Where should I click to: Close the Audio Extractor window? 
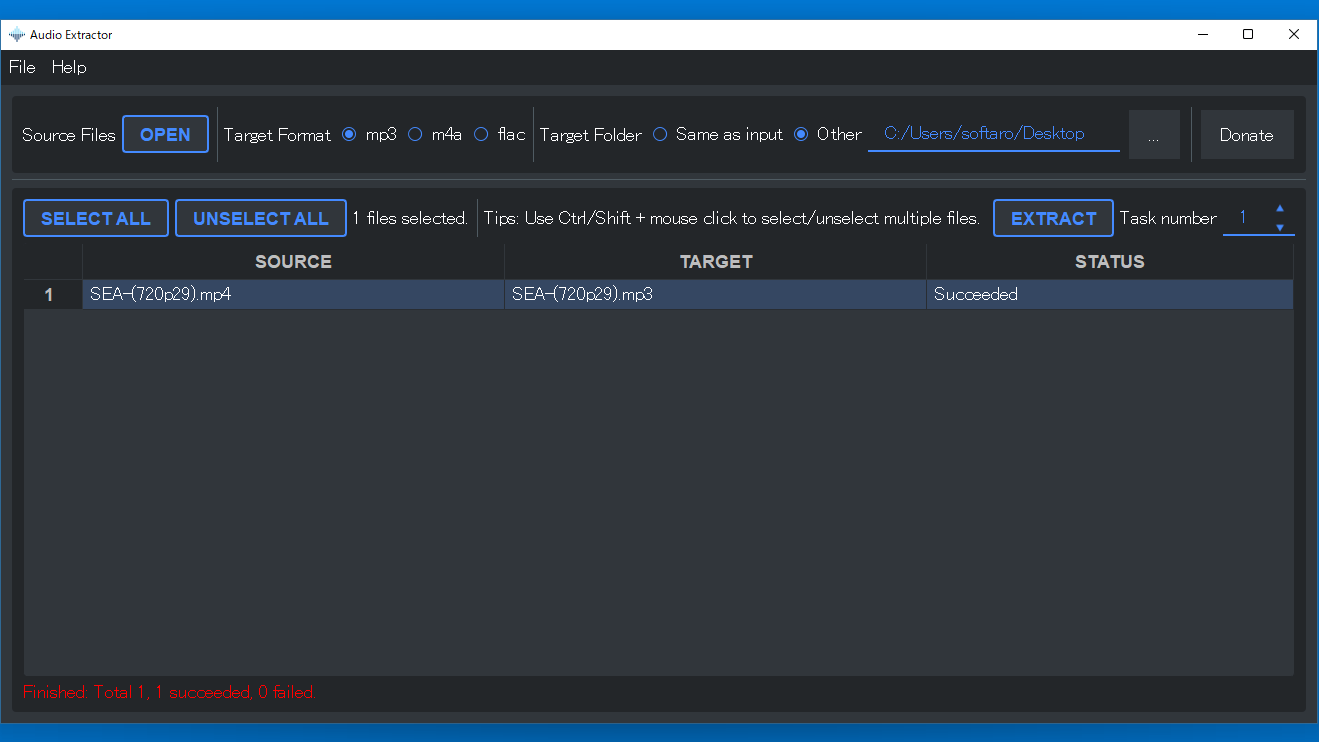pos(1294,35)
